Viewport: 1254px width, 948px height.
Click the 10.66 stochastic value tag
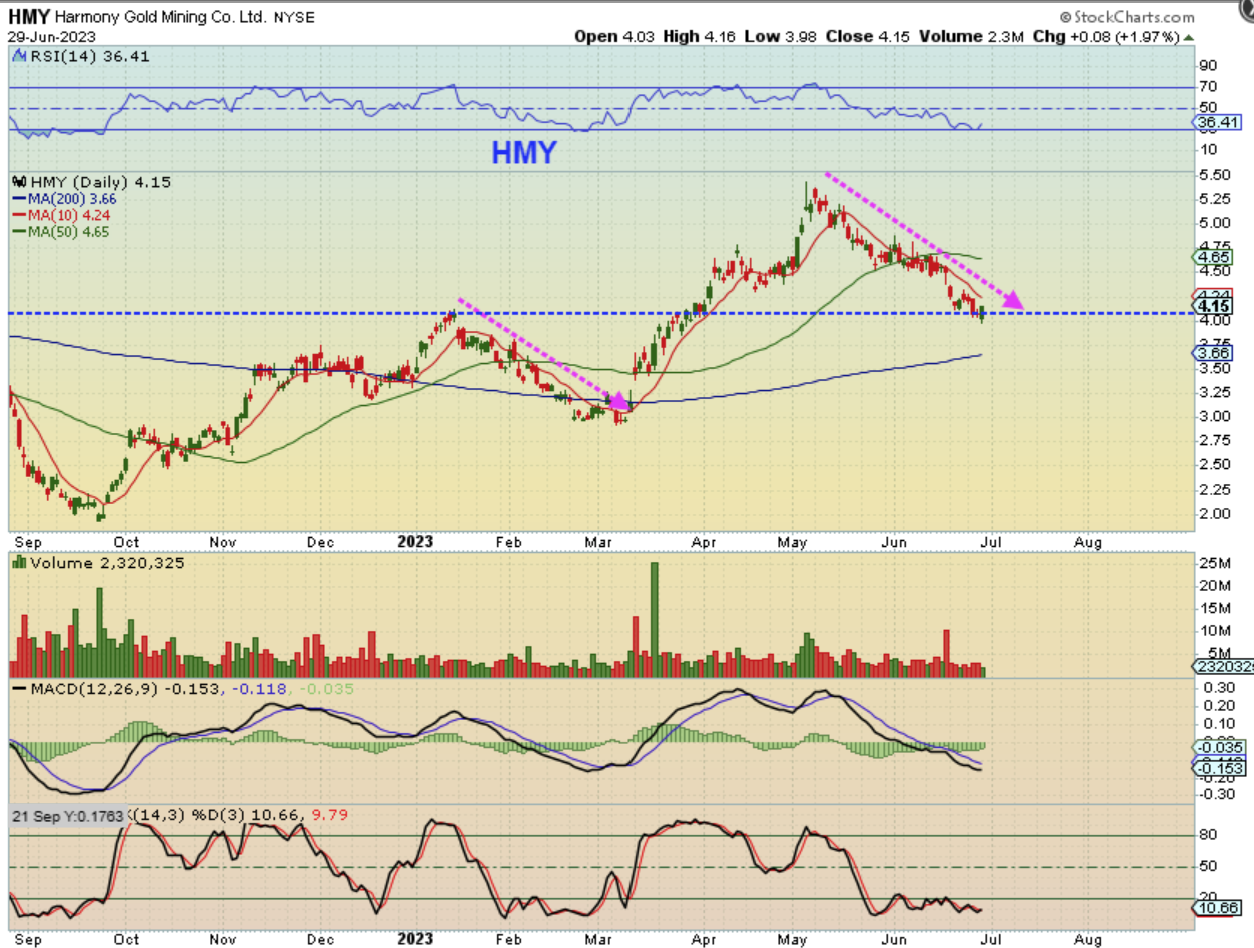tap(1219, 907)
